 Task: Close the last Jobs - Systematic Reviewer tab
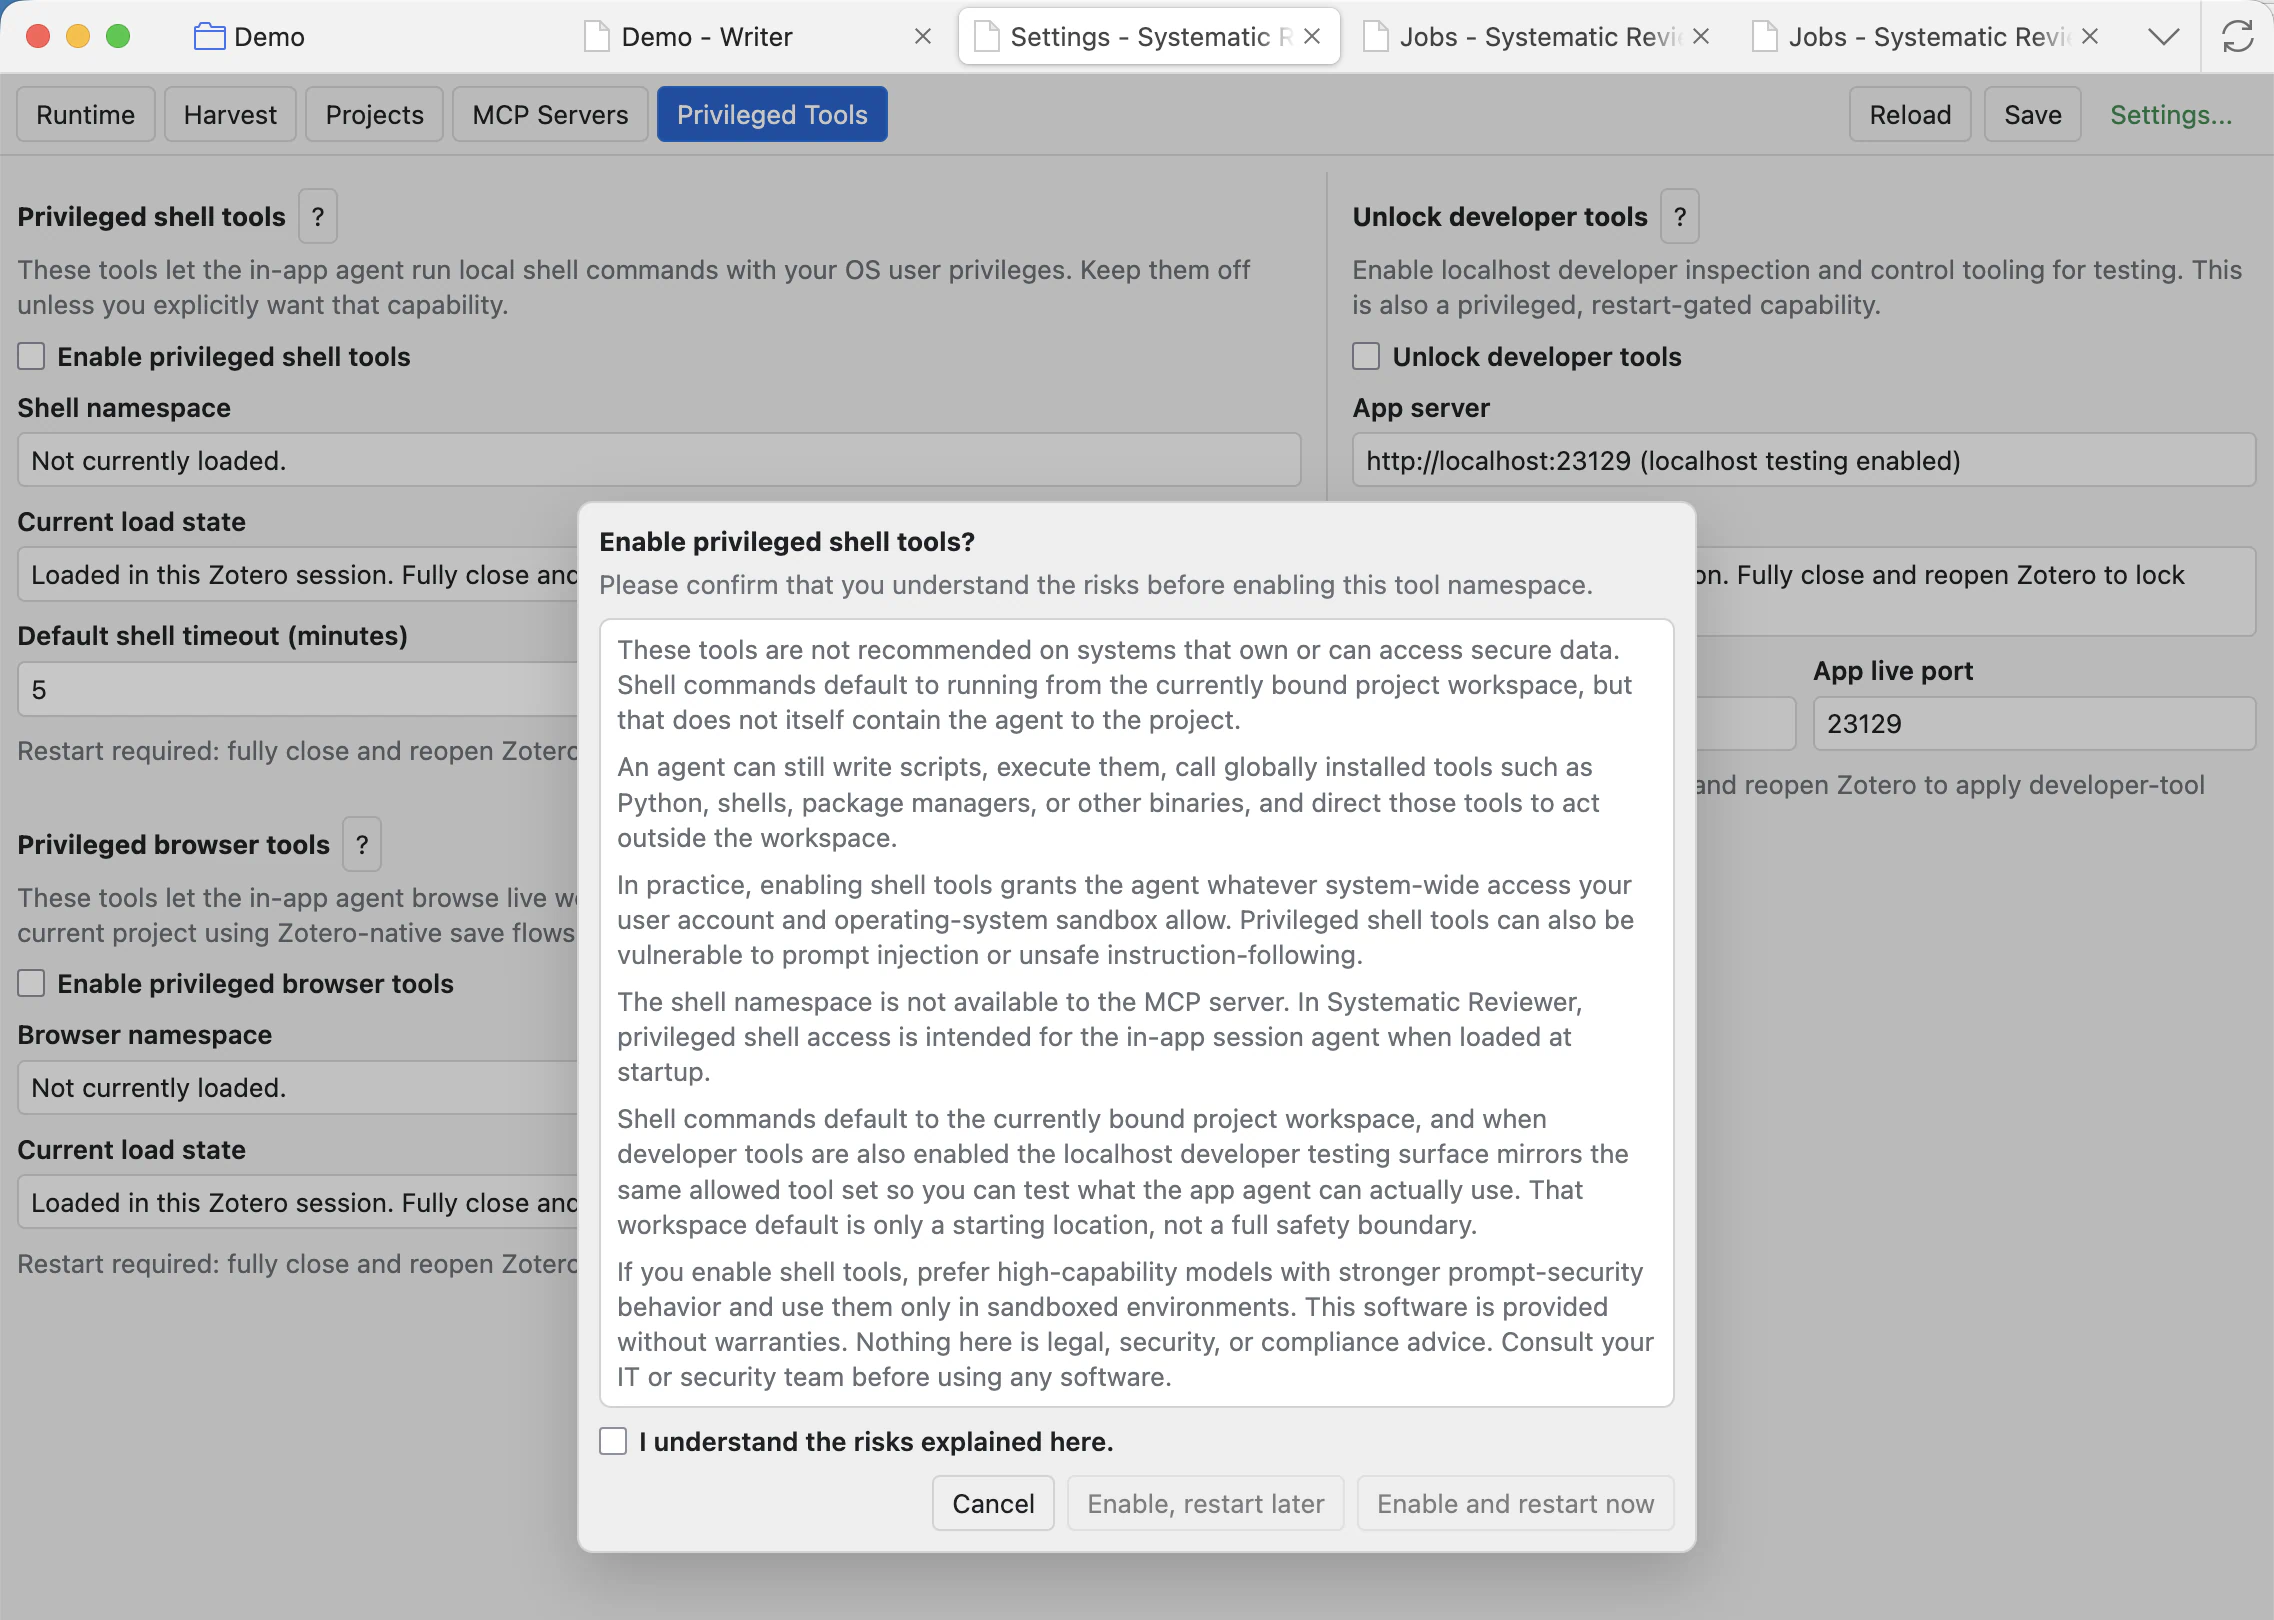pyautogui.click(x=2090, y=37)
